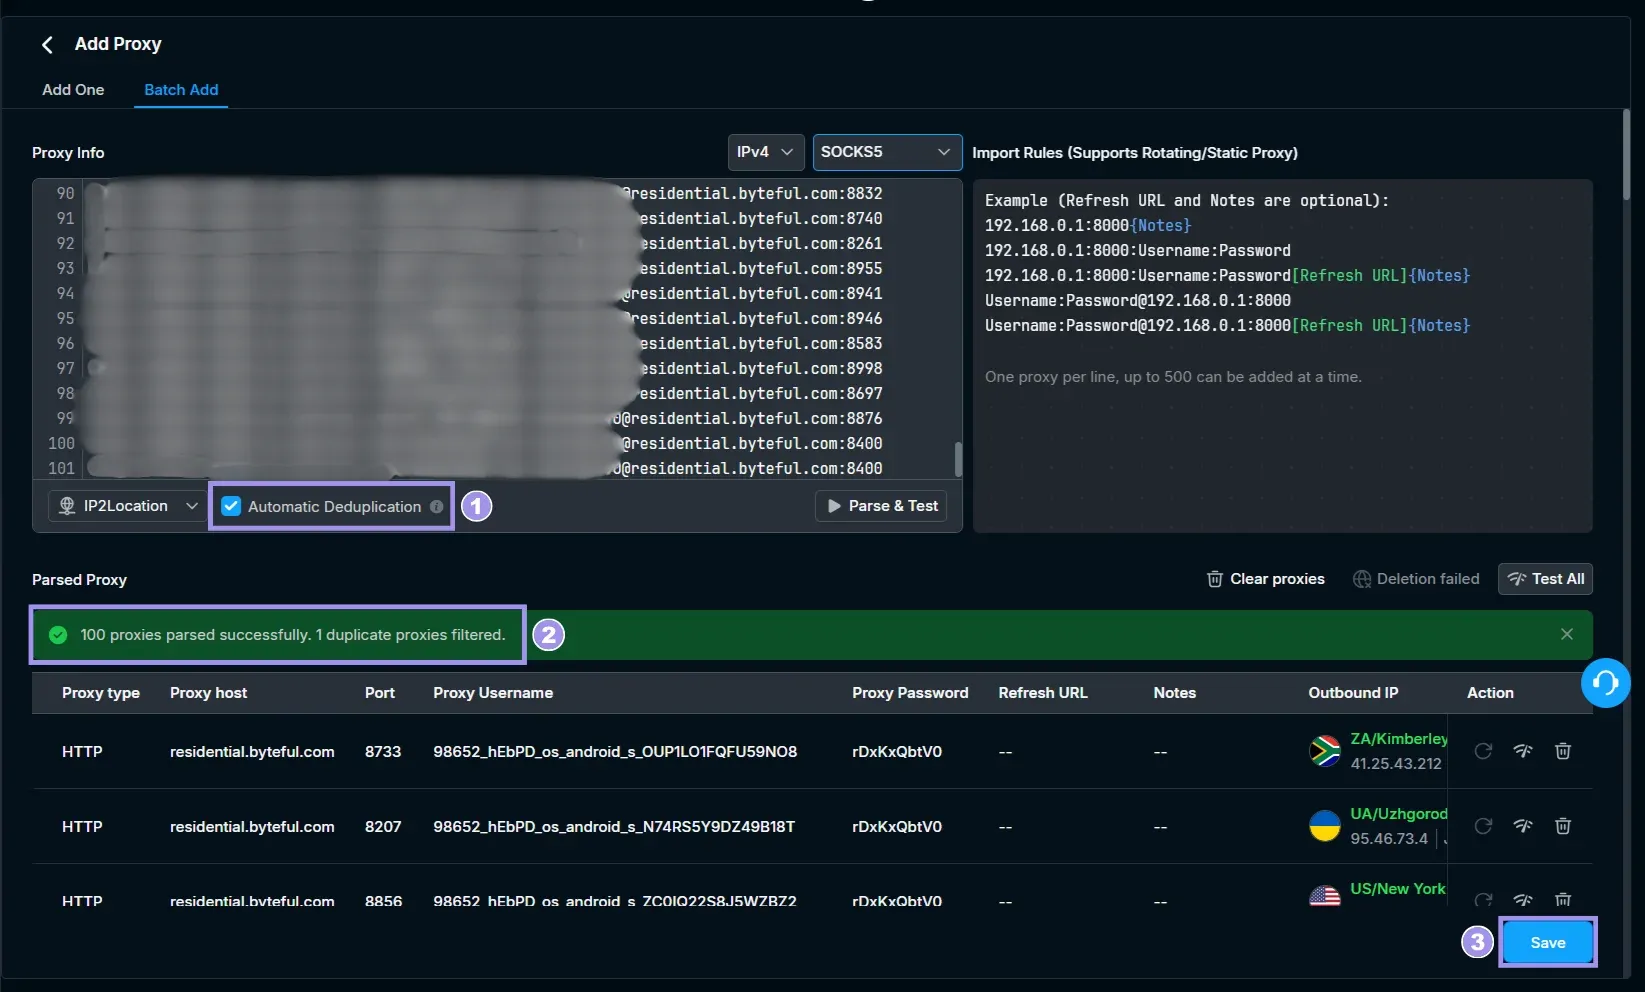This screenshot has width=1645, height=992.
Task: Refresh the ZA/Kimberley proxy row
Action: [1483, 751]
